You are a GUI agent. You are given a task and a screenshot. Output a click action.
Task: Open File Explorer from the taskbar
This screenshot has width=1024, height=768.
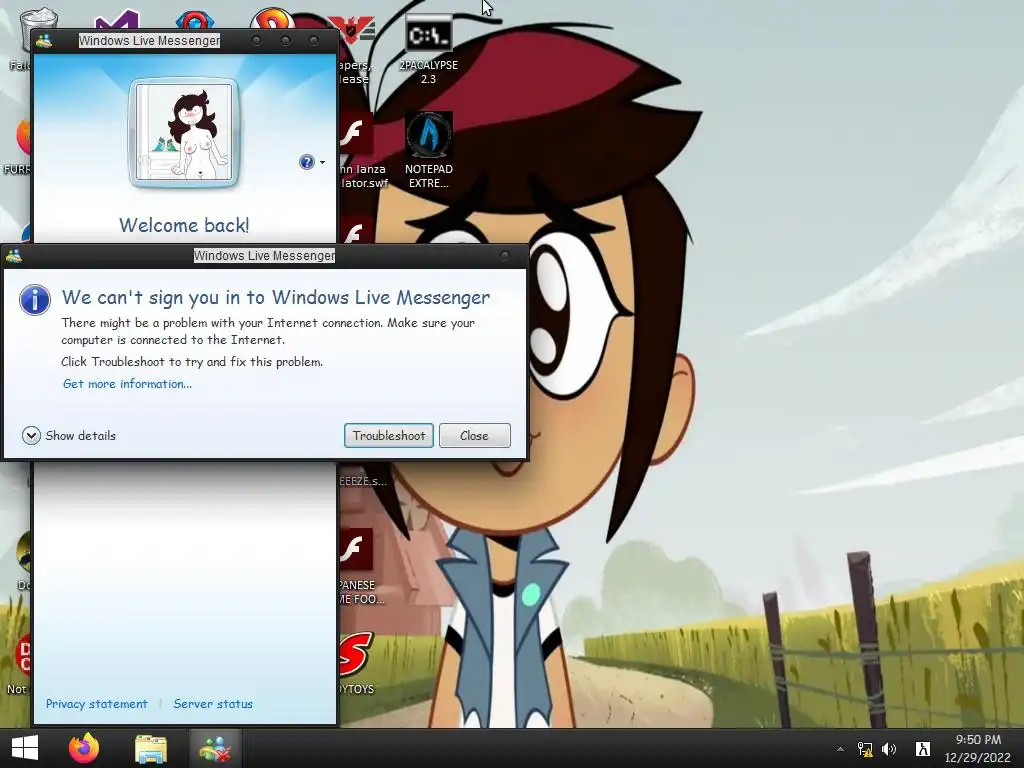pos(151,748)
